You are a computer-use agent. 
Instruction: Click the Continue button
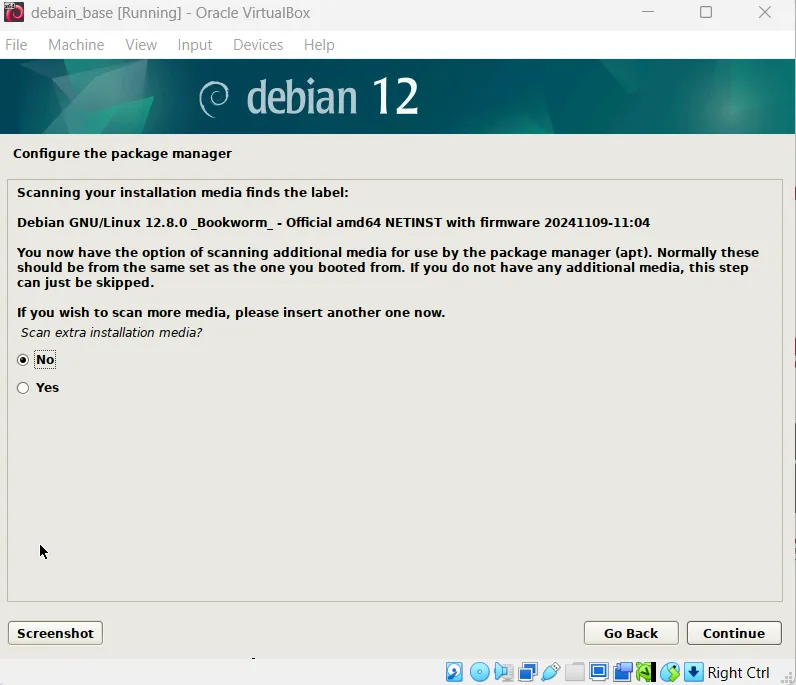click(734, 633)
